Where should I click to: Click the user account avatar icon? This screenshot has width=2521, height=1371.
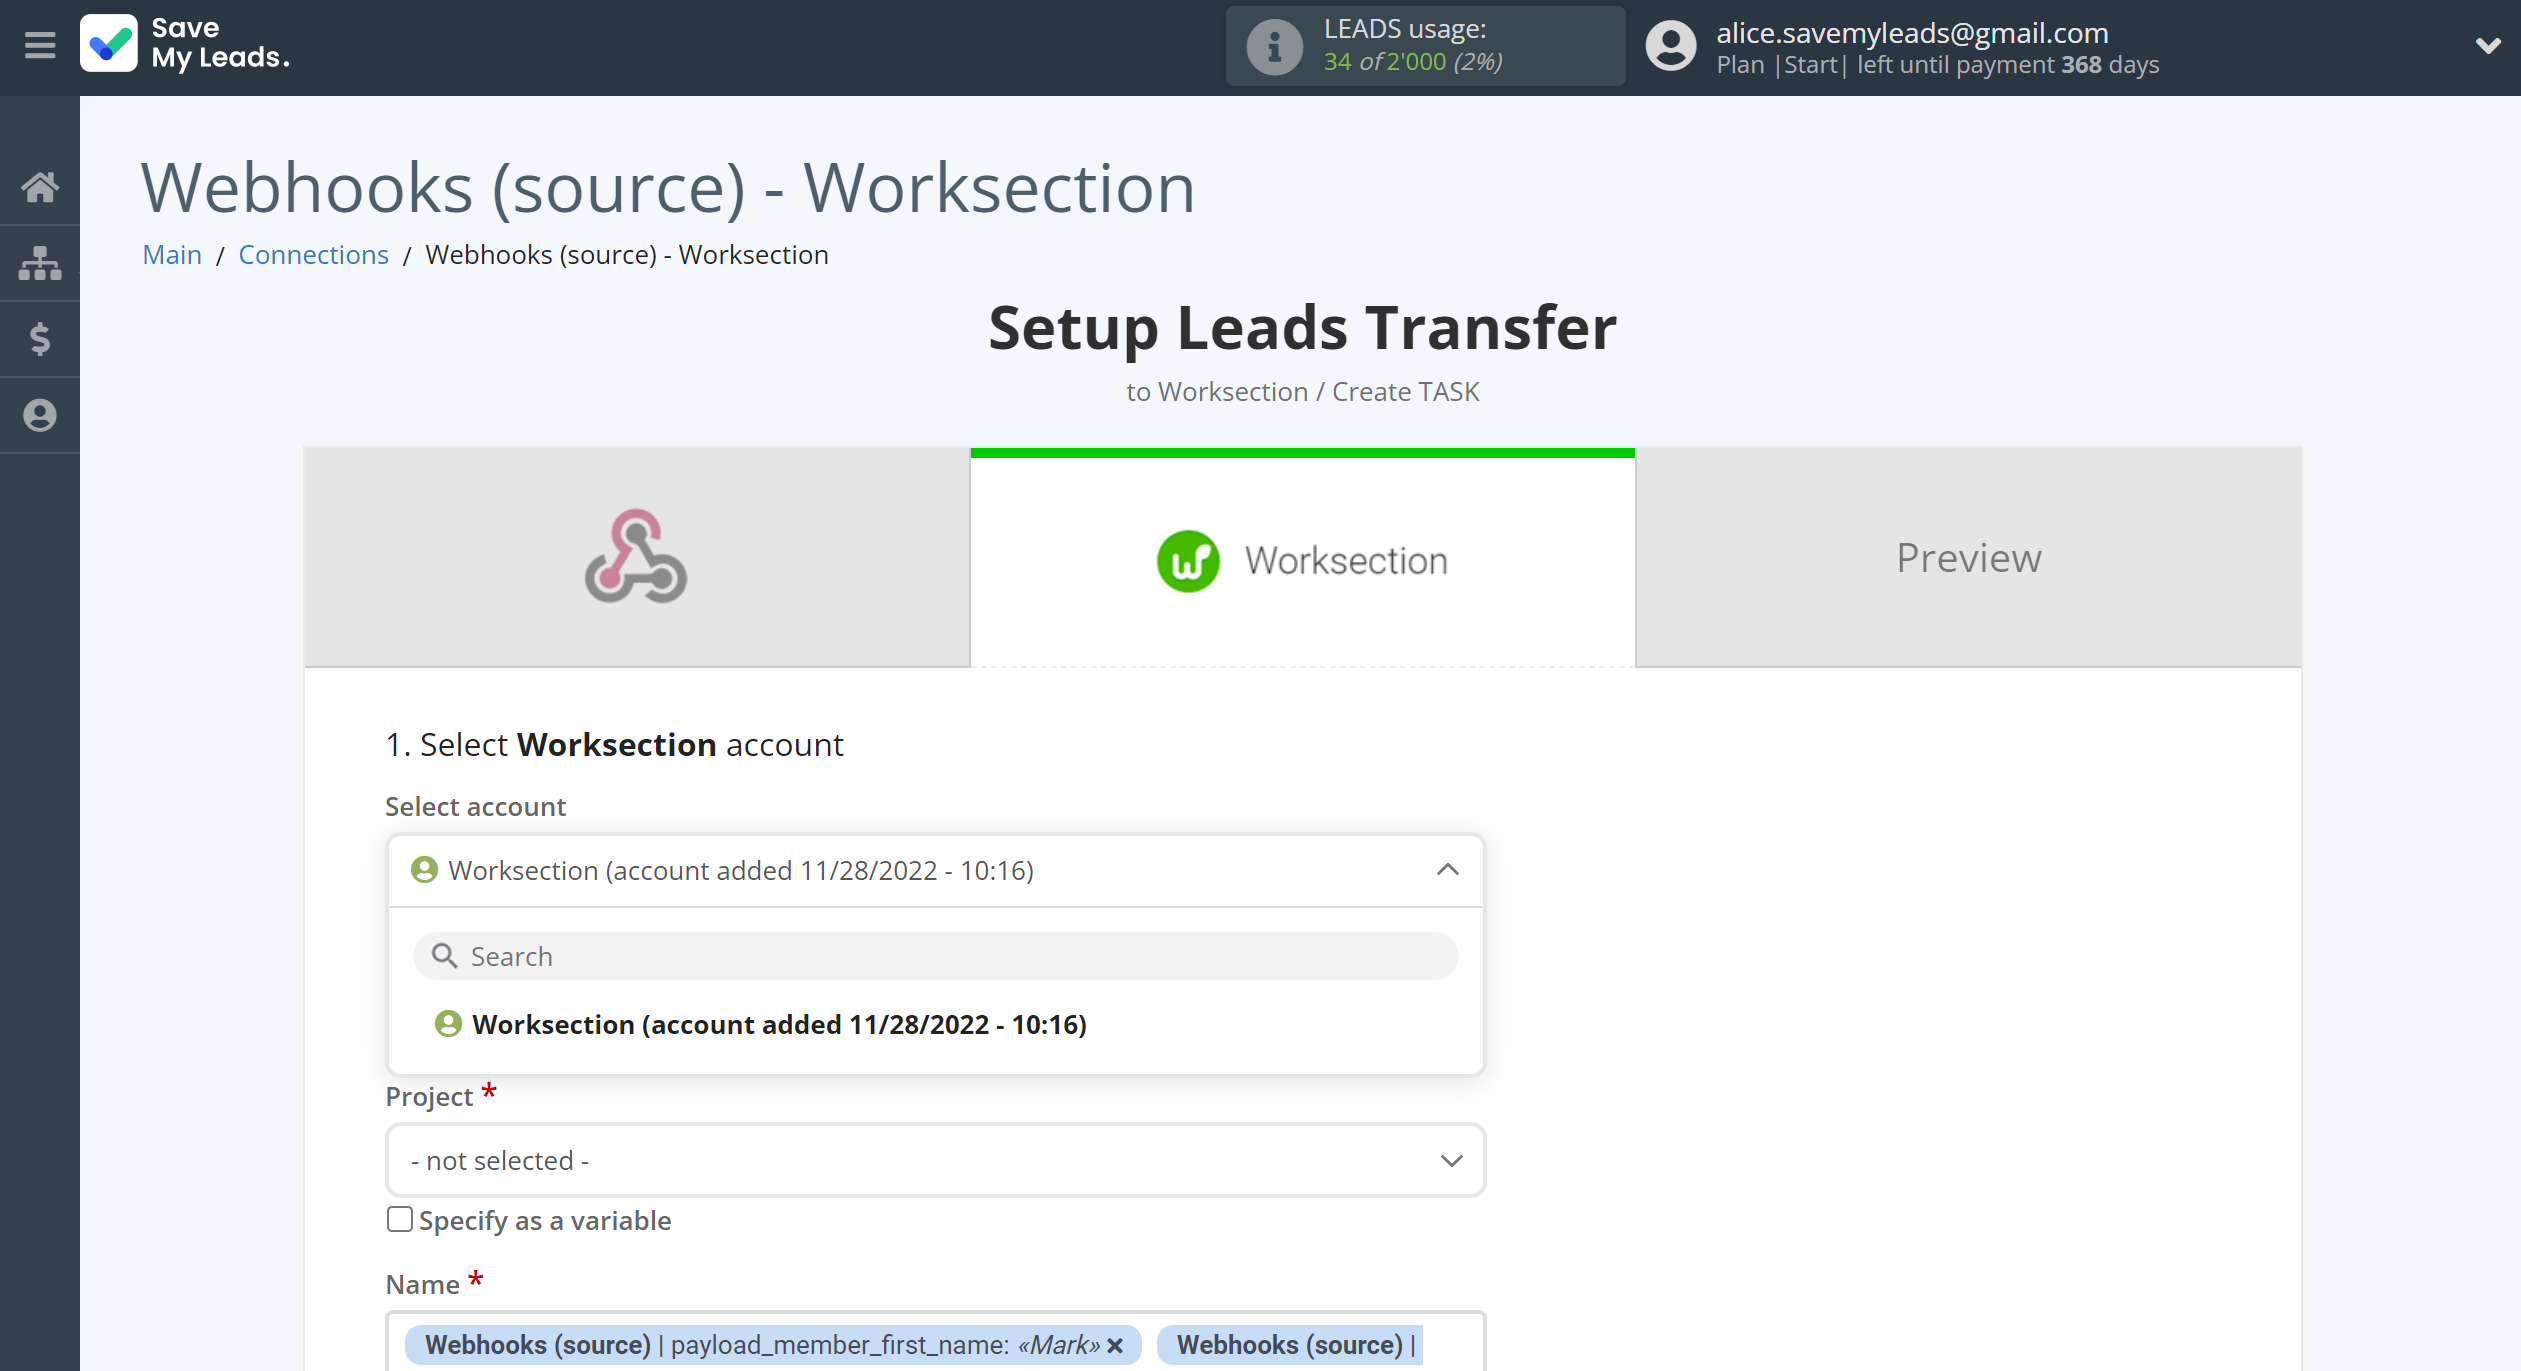click(1667, 47)
